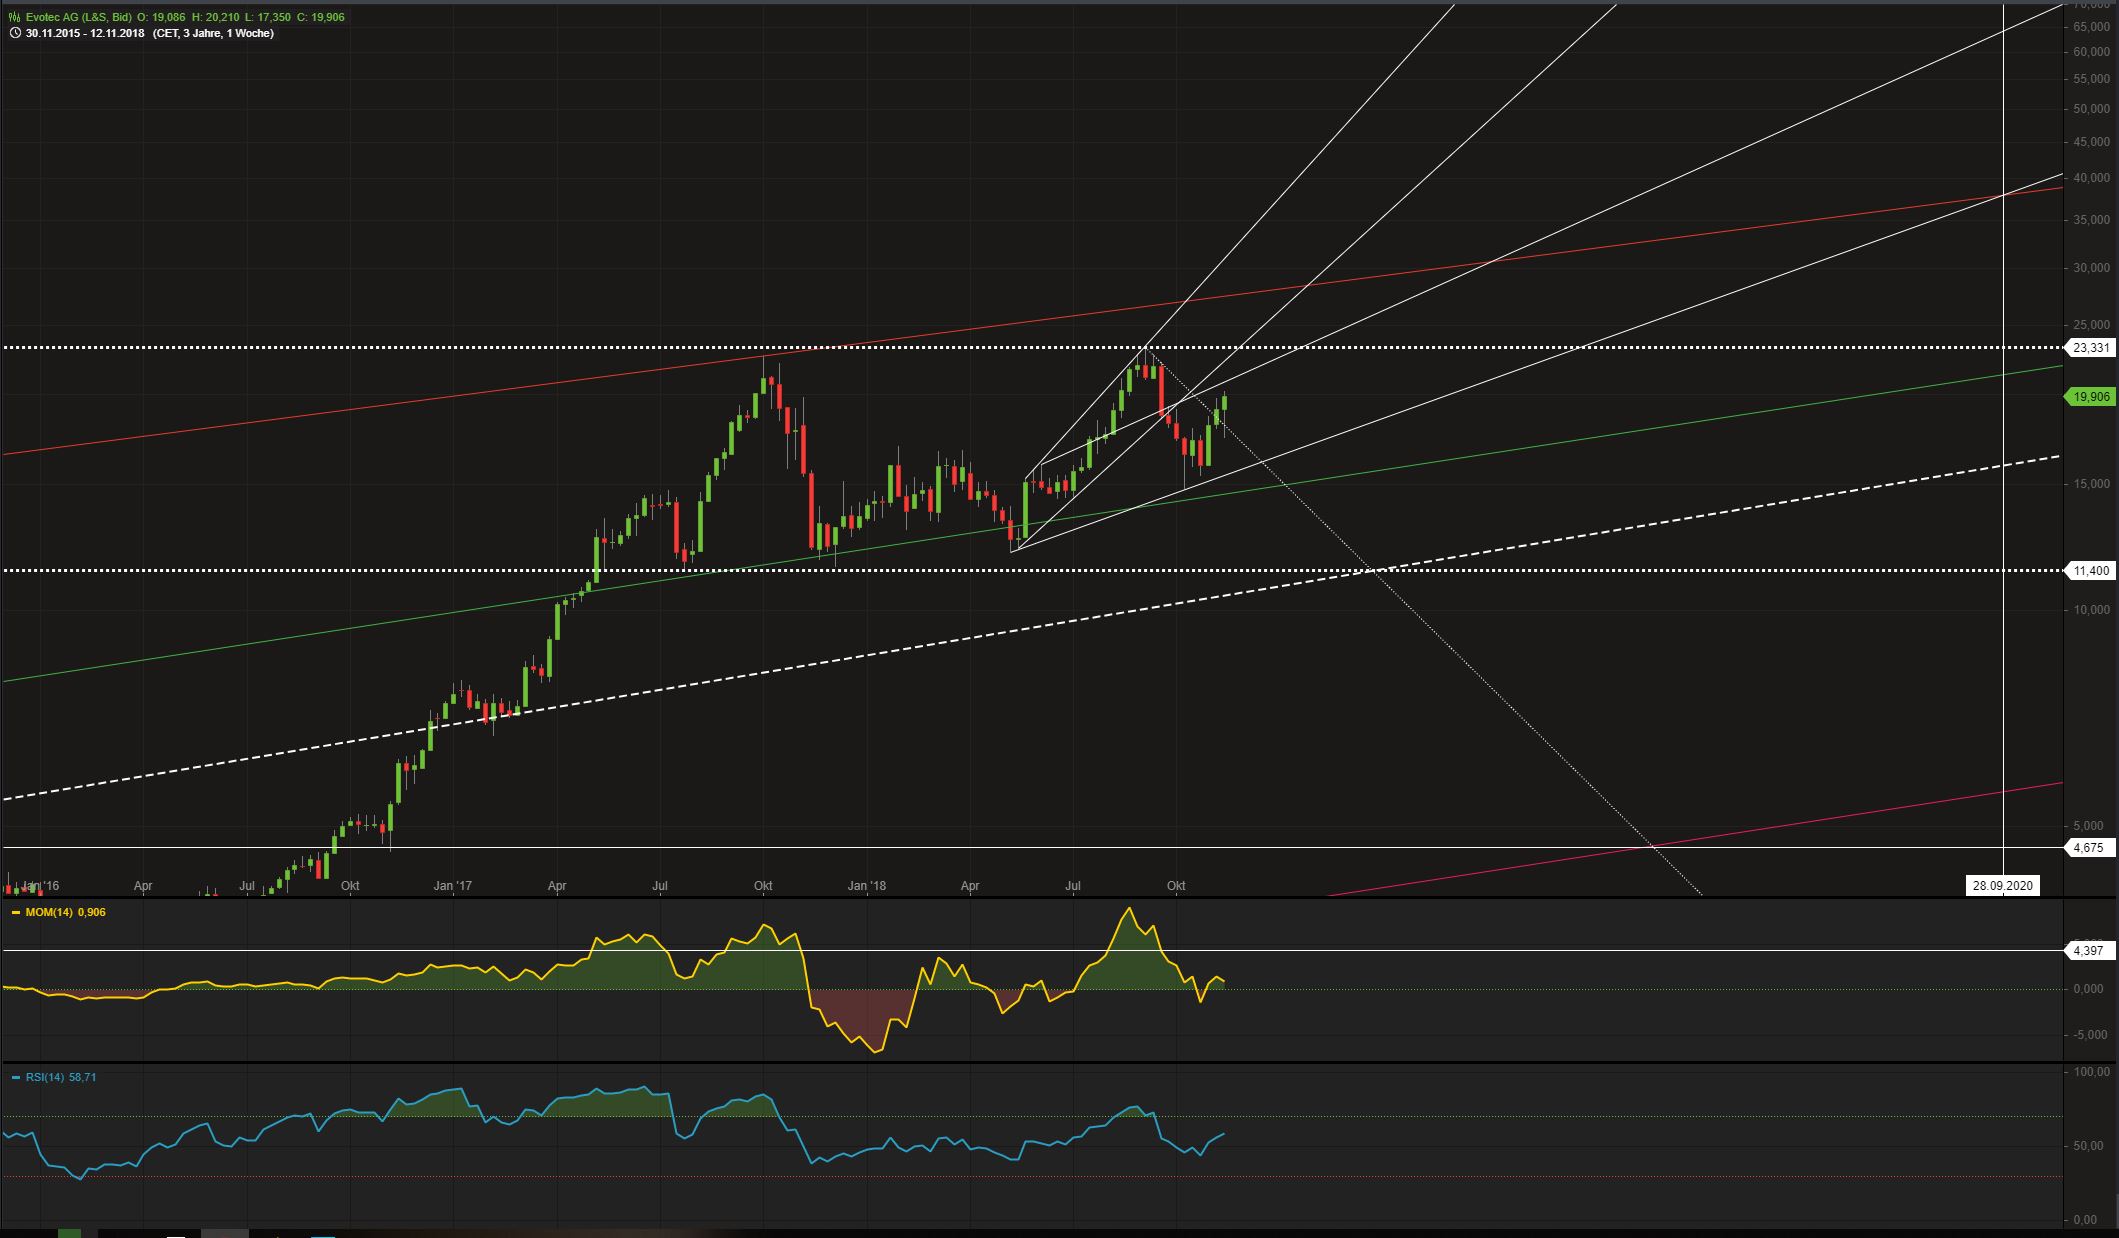Image resolution: width=2119 pixels, height=1238 pixels.
Task: Click the Okt label near the latest candles
Action: [x=1176, y=886]
